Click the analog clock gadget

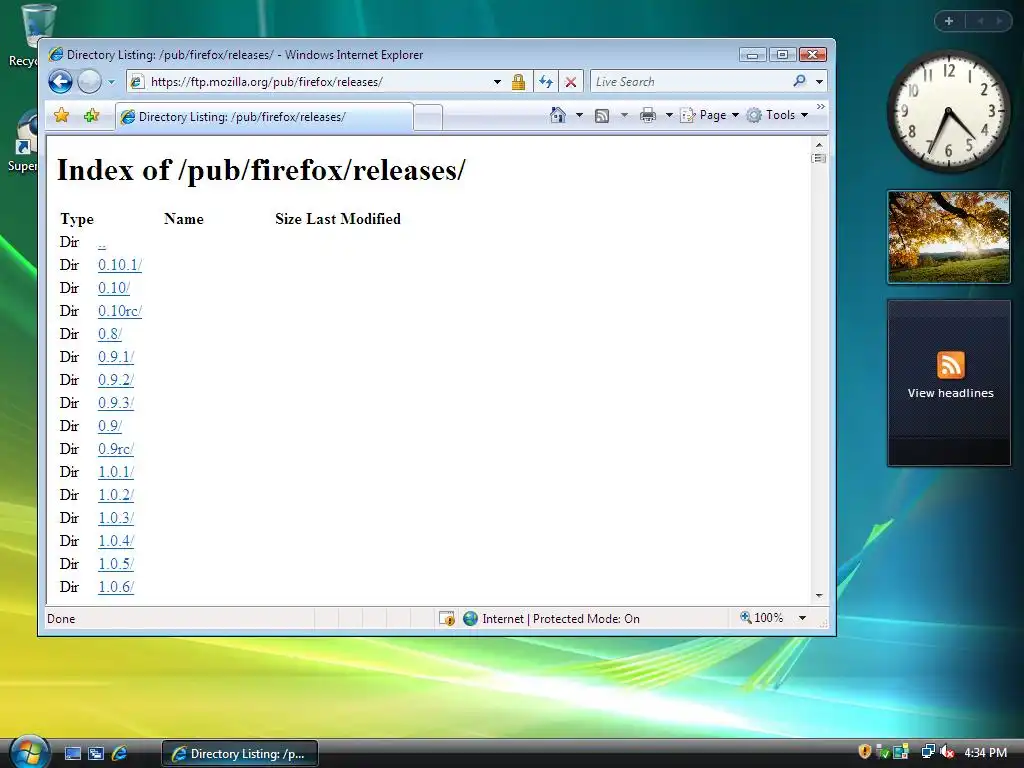[948, 111]
